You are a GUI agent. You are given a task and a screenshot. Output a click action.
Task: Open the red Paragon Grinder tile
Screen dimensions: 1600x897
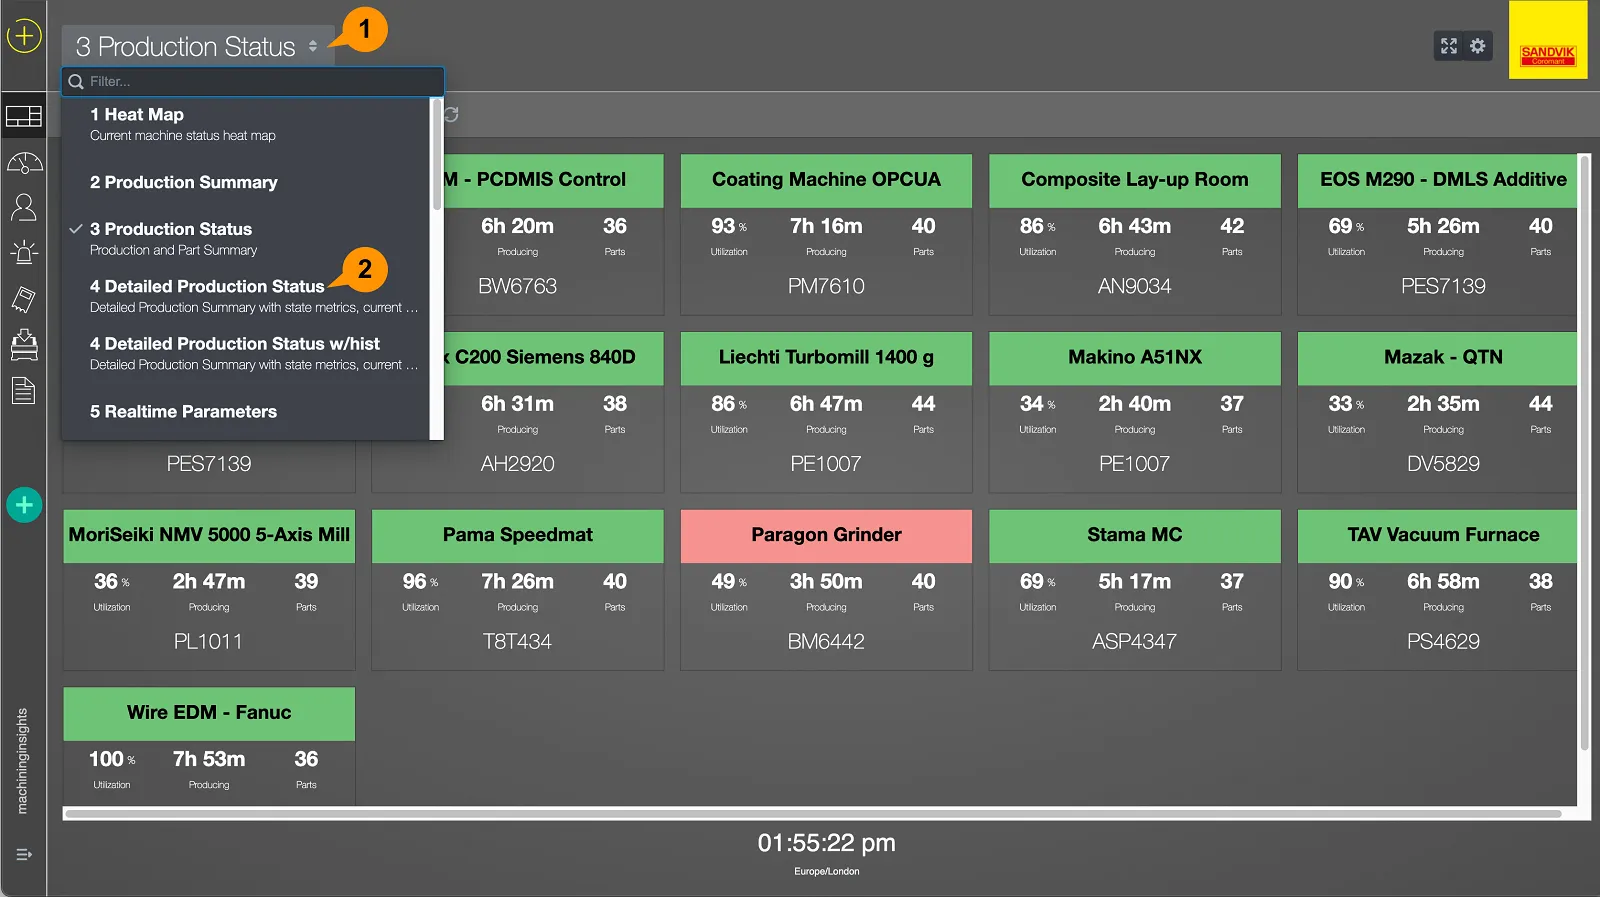point(826,590)
